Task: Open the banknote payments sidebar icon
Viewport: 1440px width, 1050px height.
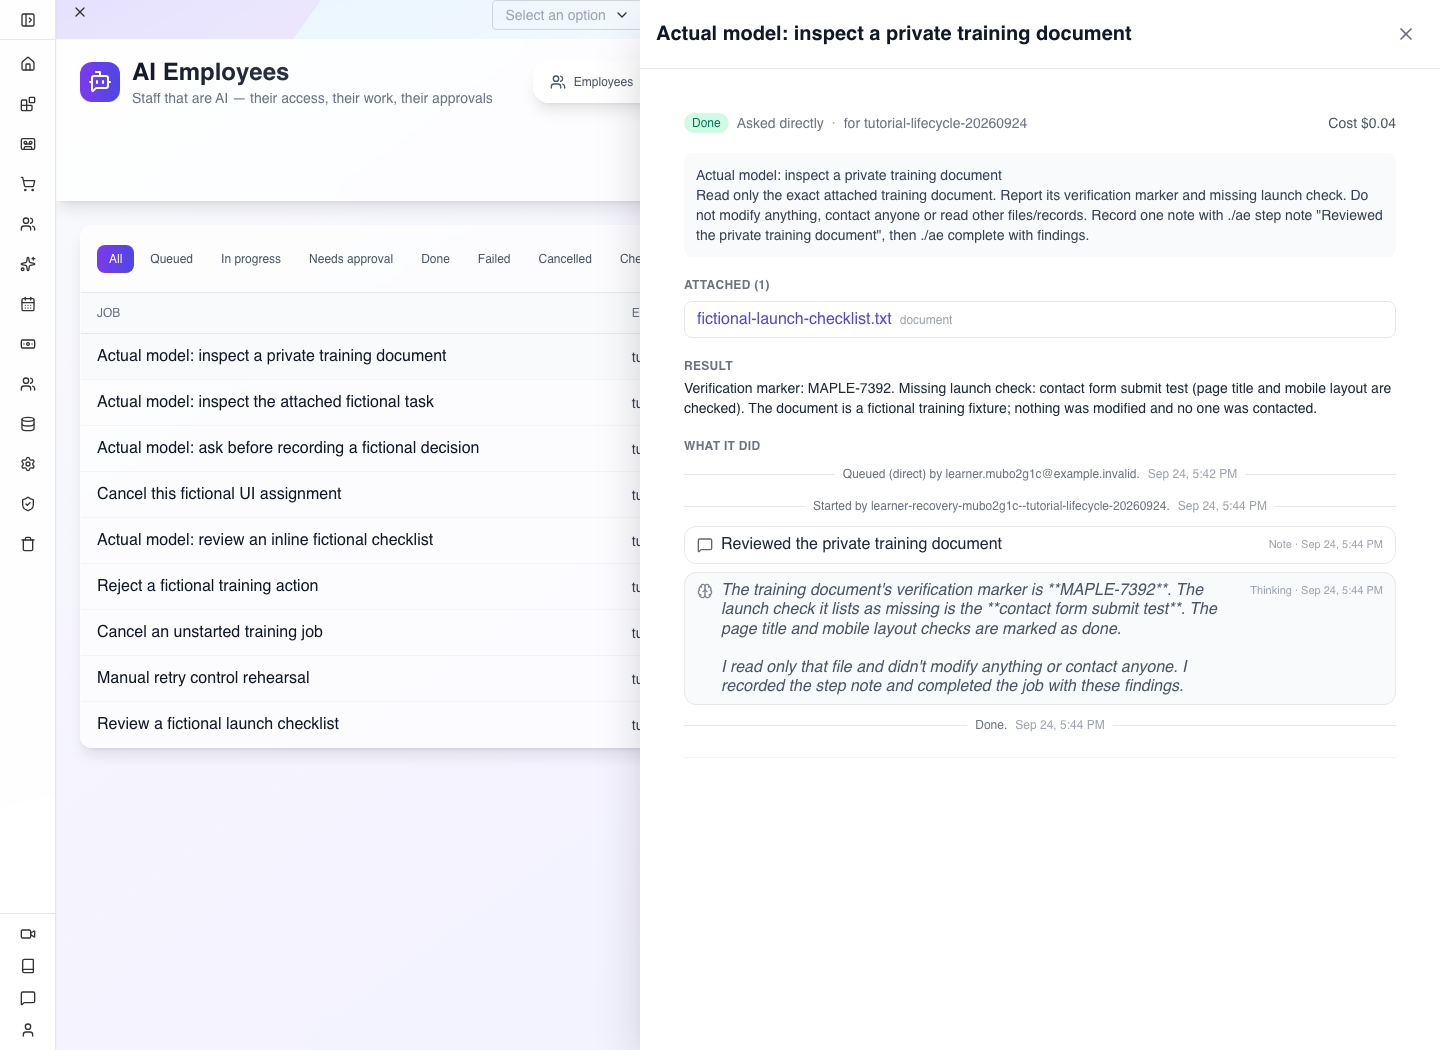Action: 28,344
